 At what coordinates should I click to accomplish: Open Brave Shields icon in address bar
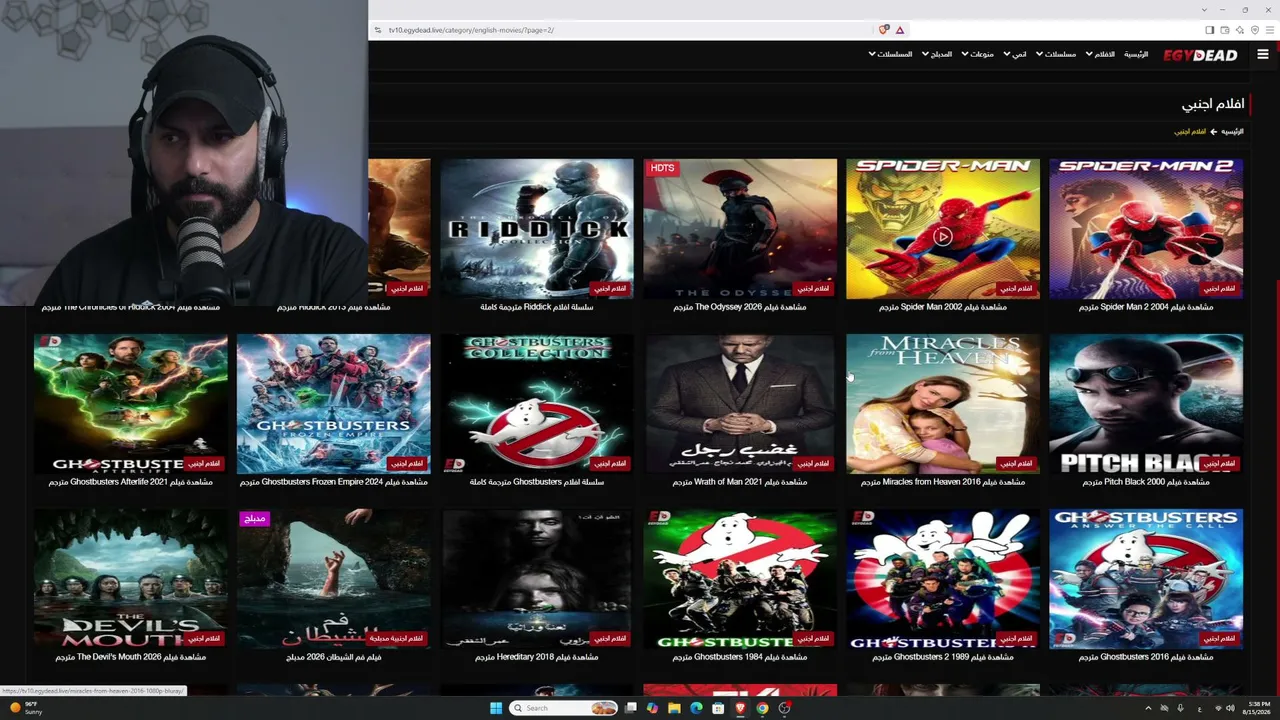pos(884,30)
